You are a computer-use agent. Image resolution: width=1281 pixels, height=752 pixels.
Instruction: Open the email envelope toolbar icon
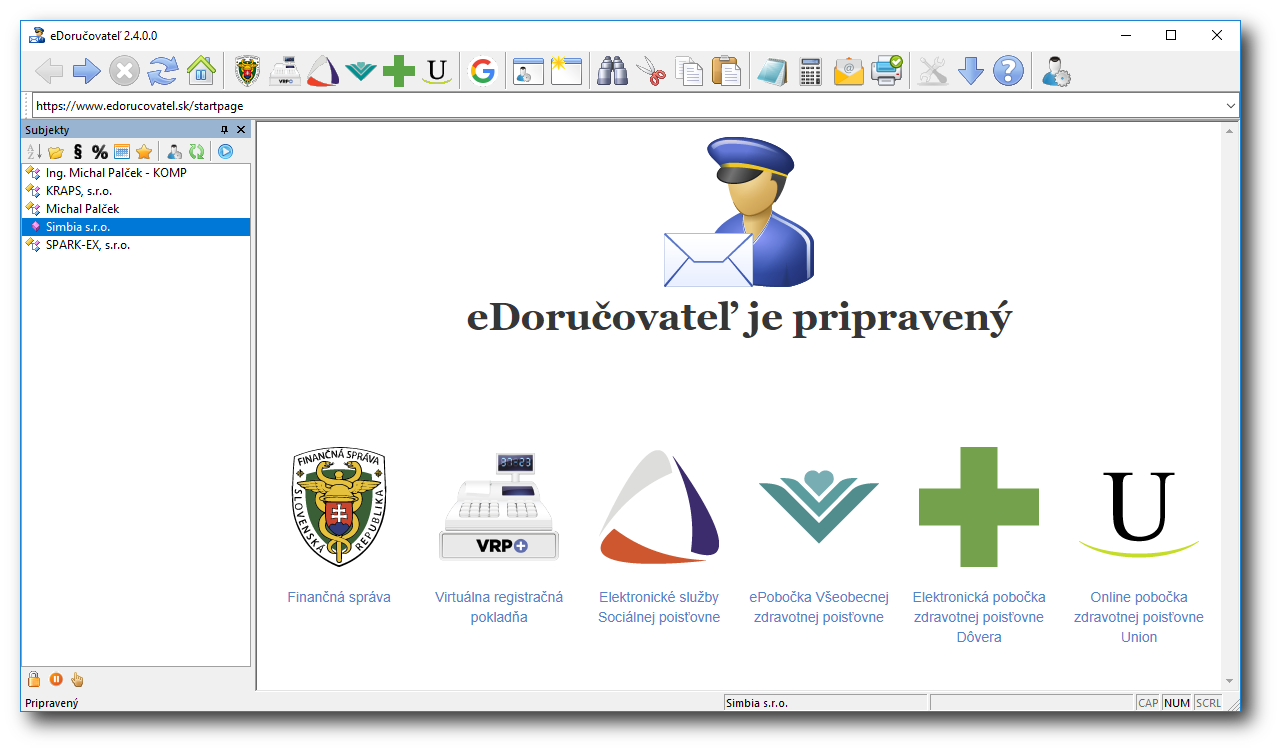pyautogui.click(x=848, y=71)
